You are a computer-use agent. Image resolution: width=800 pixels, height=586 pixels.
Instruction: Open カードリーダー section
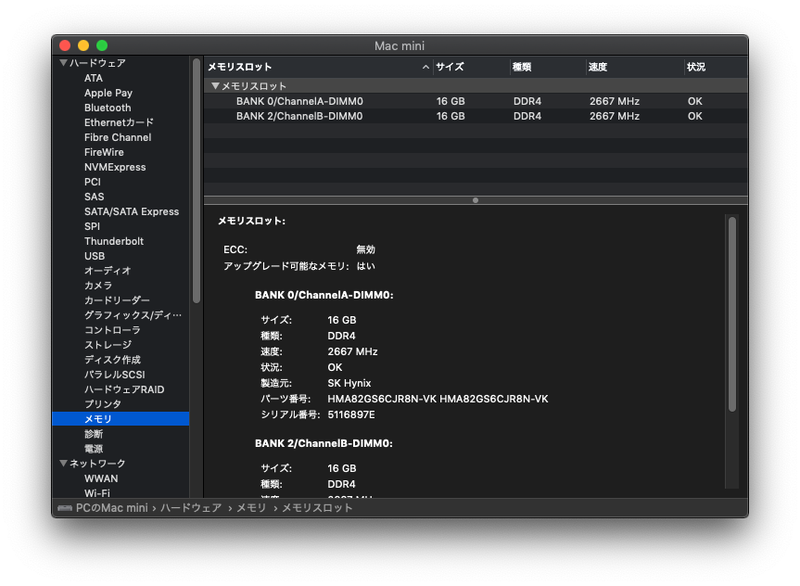117,300
